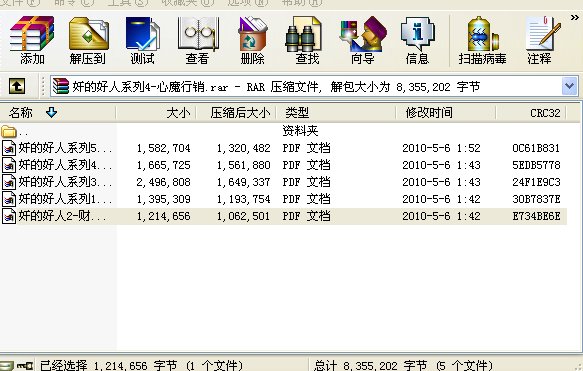The width and height of the screenshot is (583, 371).
Task: Select file name 奸的好人系列5...
Action: 65,148
